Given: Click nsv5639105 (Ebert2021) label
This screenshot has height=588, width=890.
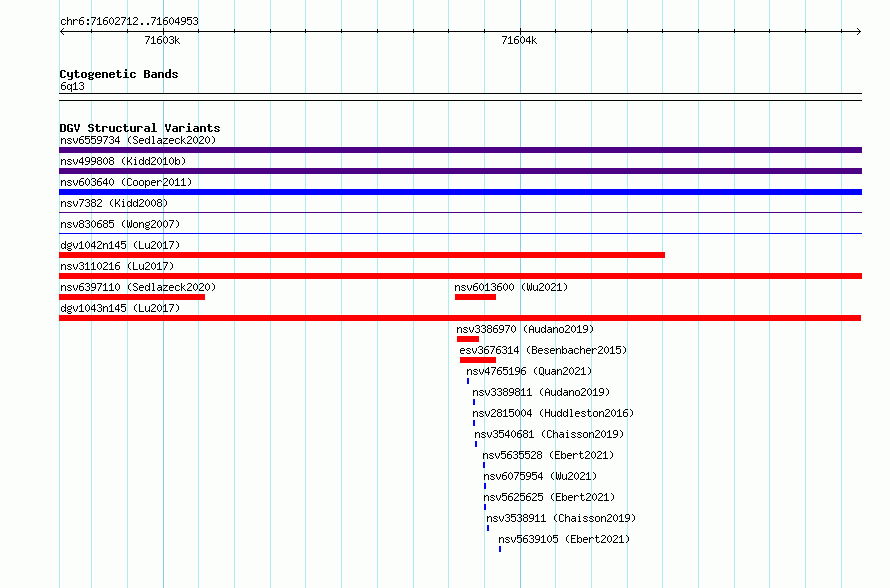Looking at the screenshot, I should (564, 539).
